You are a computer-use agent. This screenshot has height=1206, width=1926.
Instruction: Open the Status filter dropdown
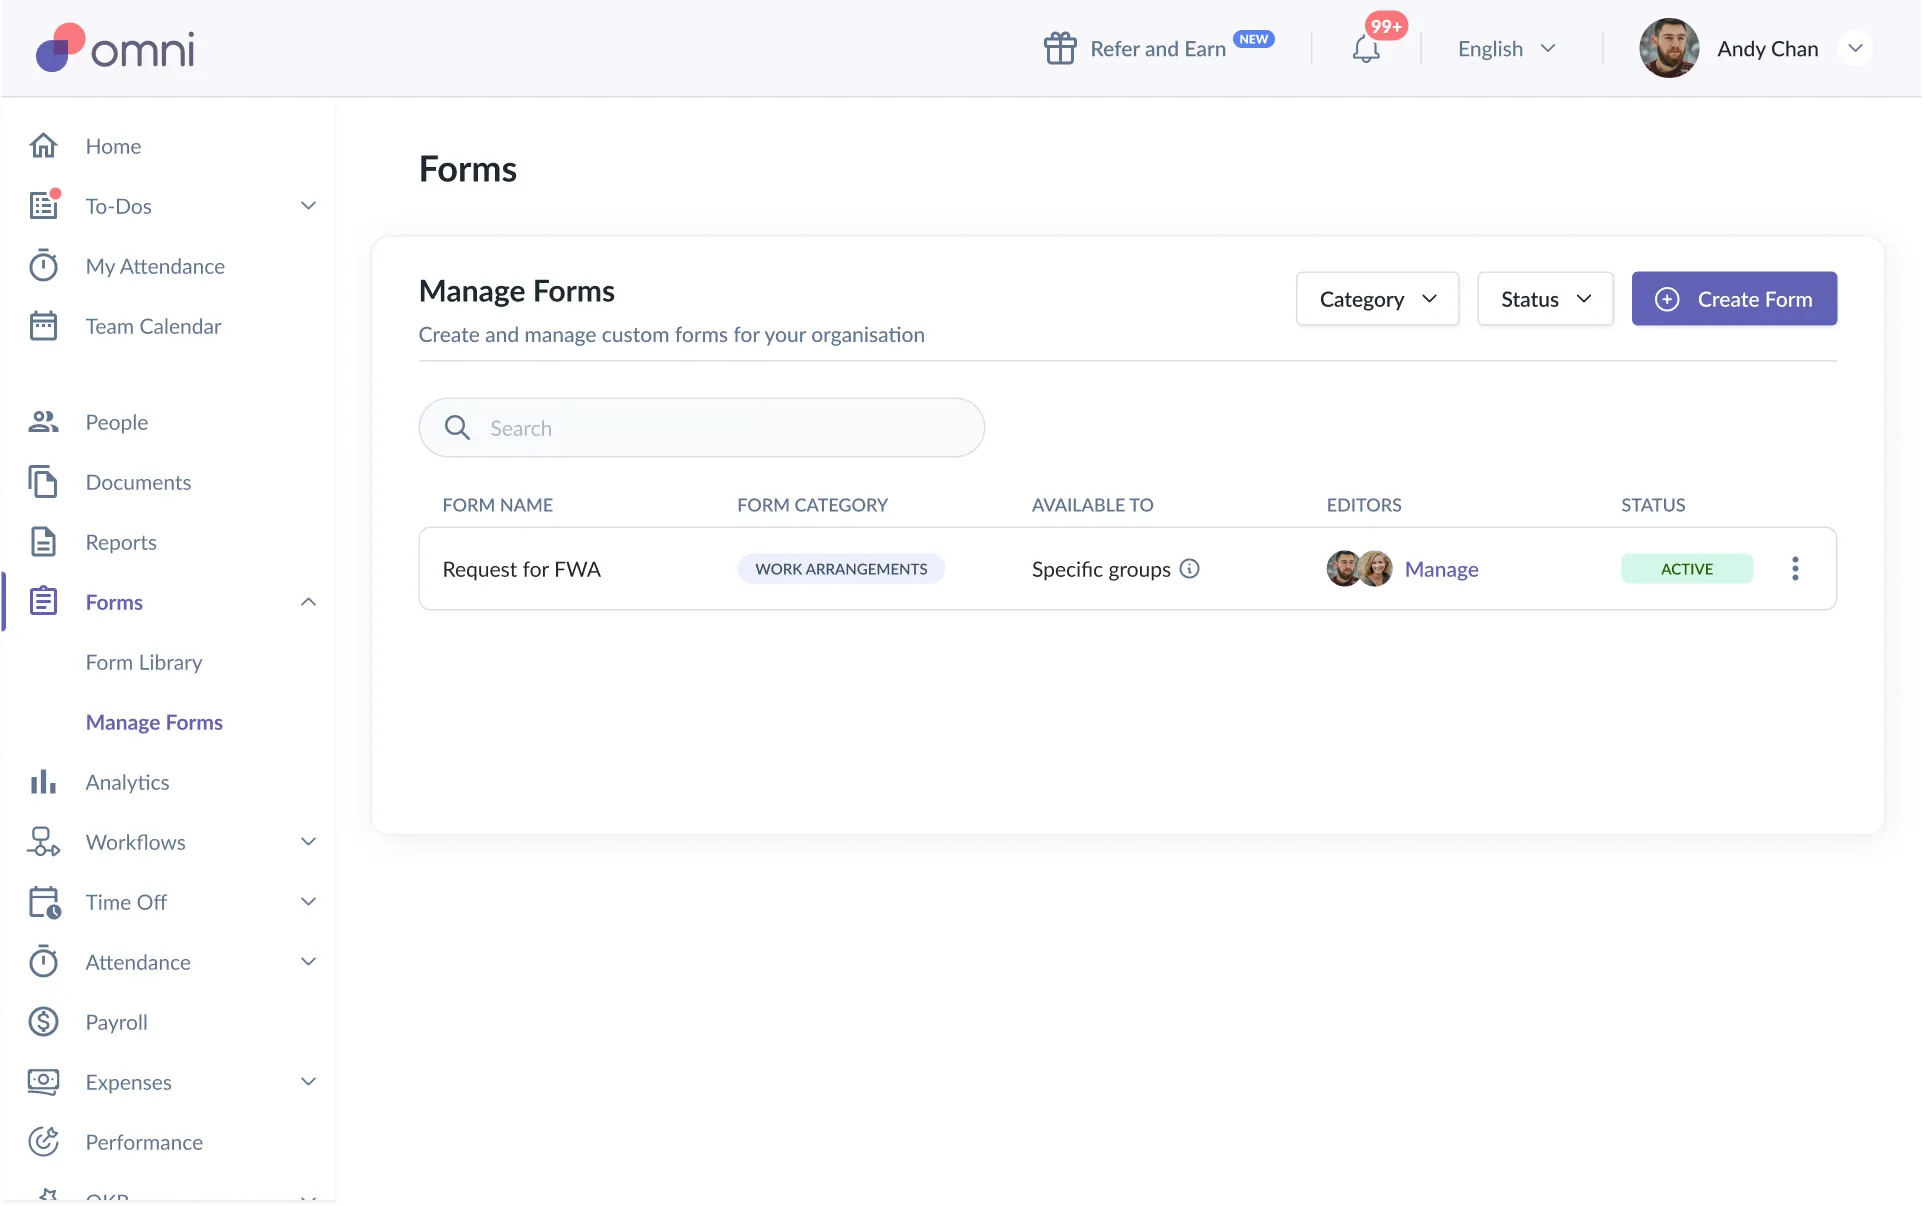(1545, 299)
